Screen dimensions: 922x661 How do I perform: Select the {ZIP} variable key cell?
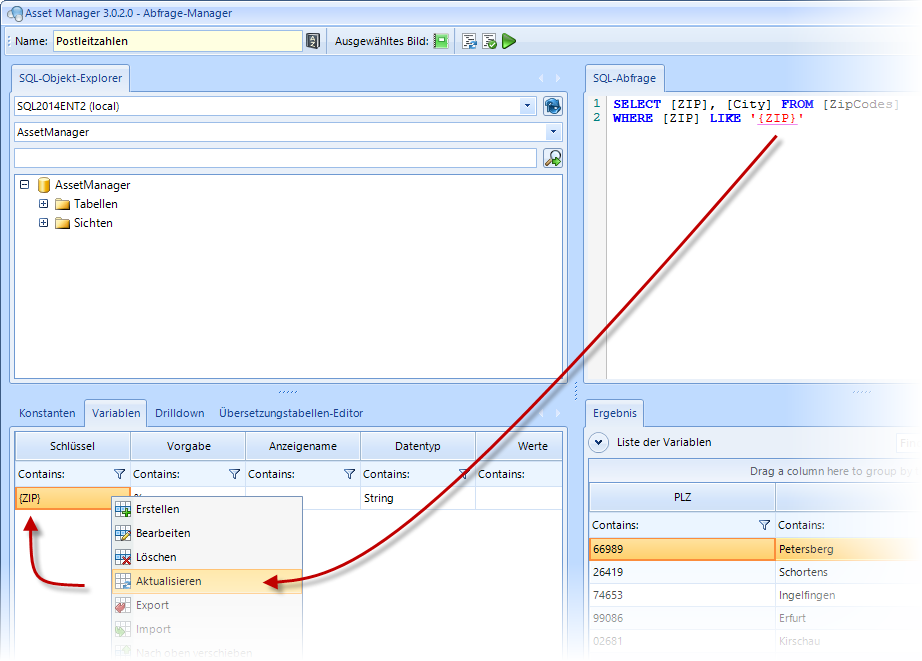click(x=72, y=498)
